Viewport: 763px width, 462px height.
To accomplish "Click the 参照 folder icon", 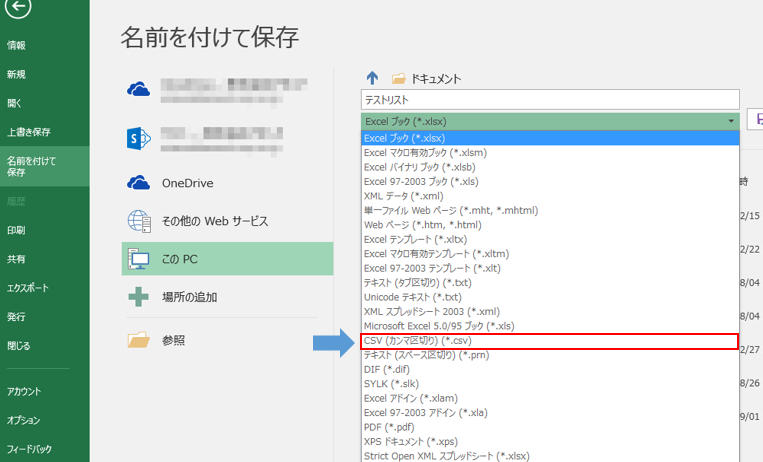I will (139, 340).
